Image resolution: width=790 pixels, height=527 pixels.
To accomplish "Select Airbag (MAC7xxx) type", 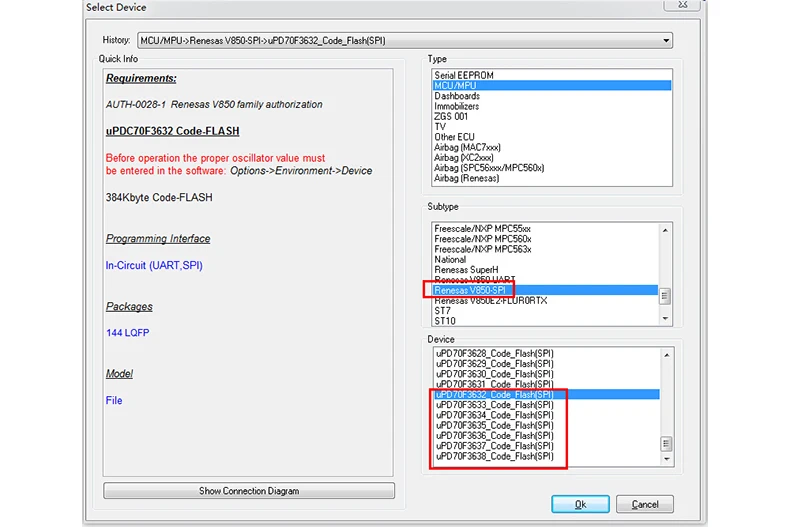I will [x=552, y=147].
